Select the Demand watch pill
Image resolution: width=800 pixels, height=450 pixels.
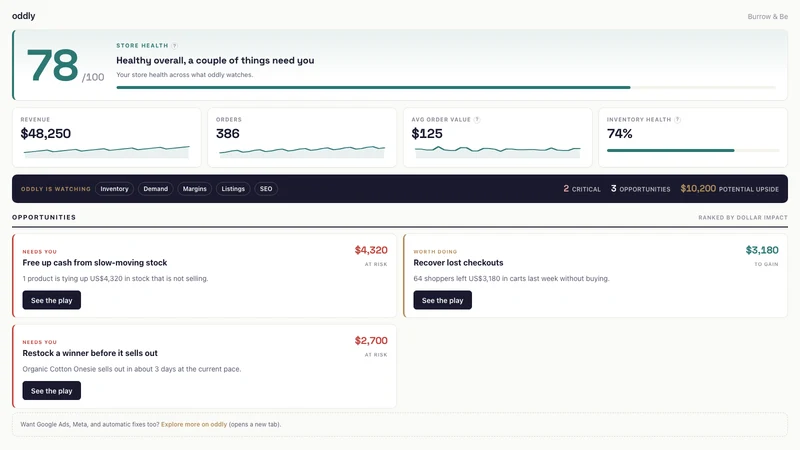click(156, 189)
